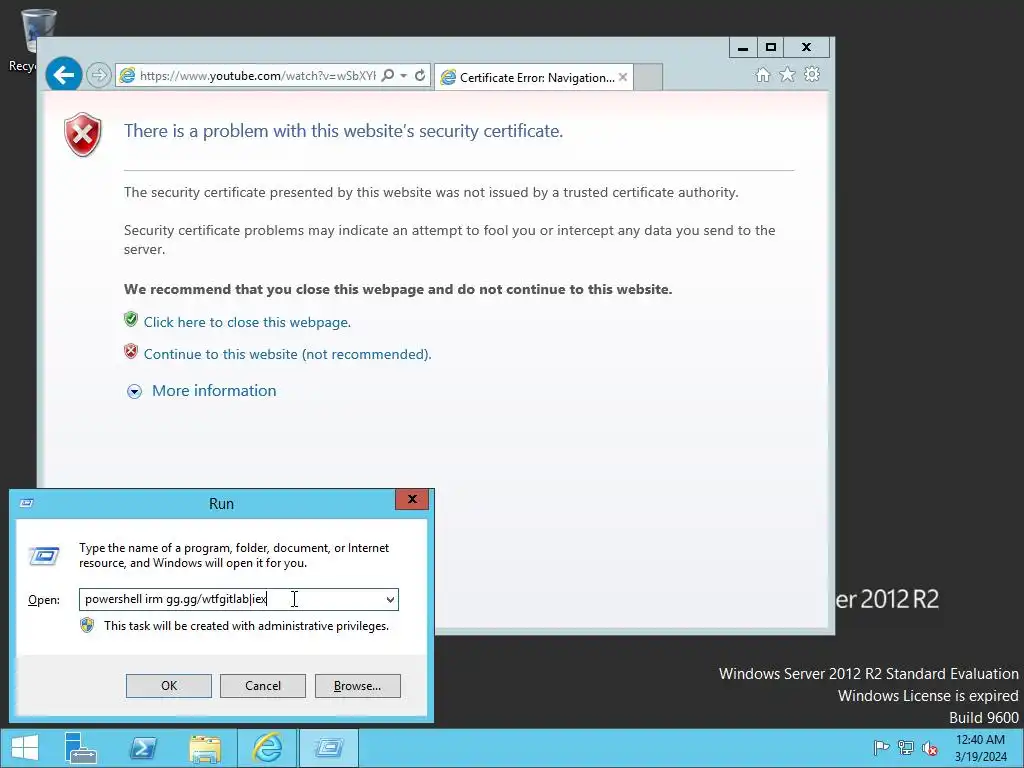The image size is (1024, 768).
Task: Click the "Click here to close this webpage" link
Action: pos(248,322)
